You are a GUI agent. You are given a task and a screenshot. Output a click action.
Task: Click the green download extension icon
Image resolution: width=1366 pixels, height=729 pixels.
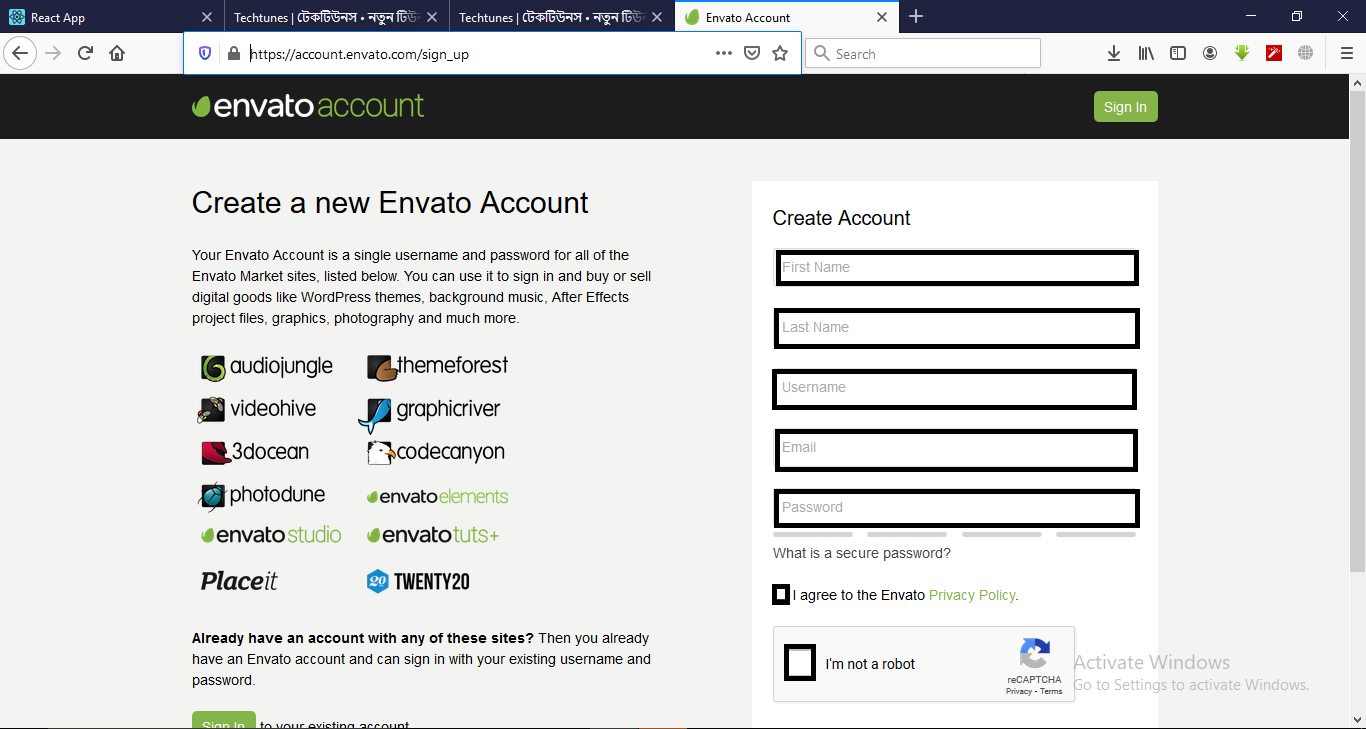[1242, 54]
